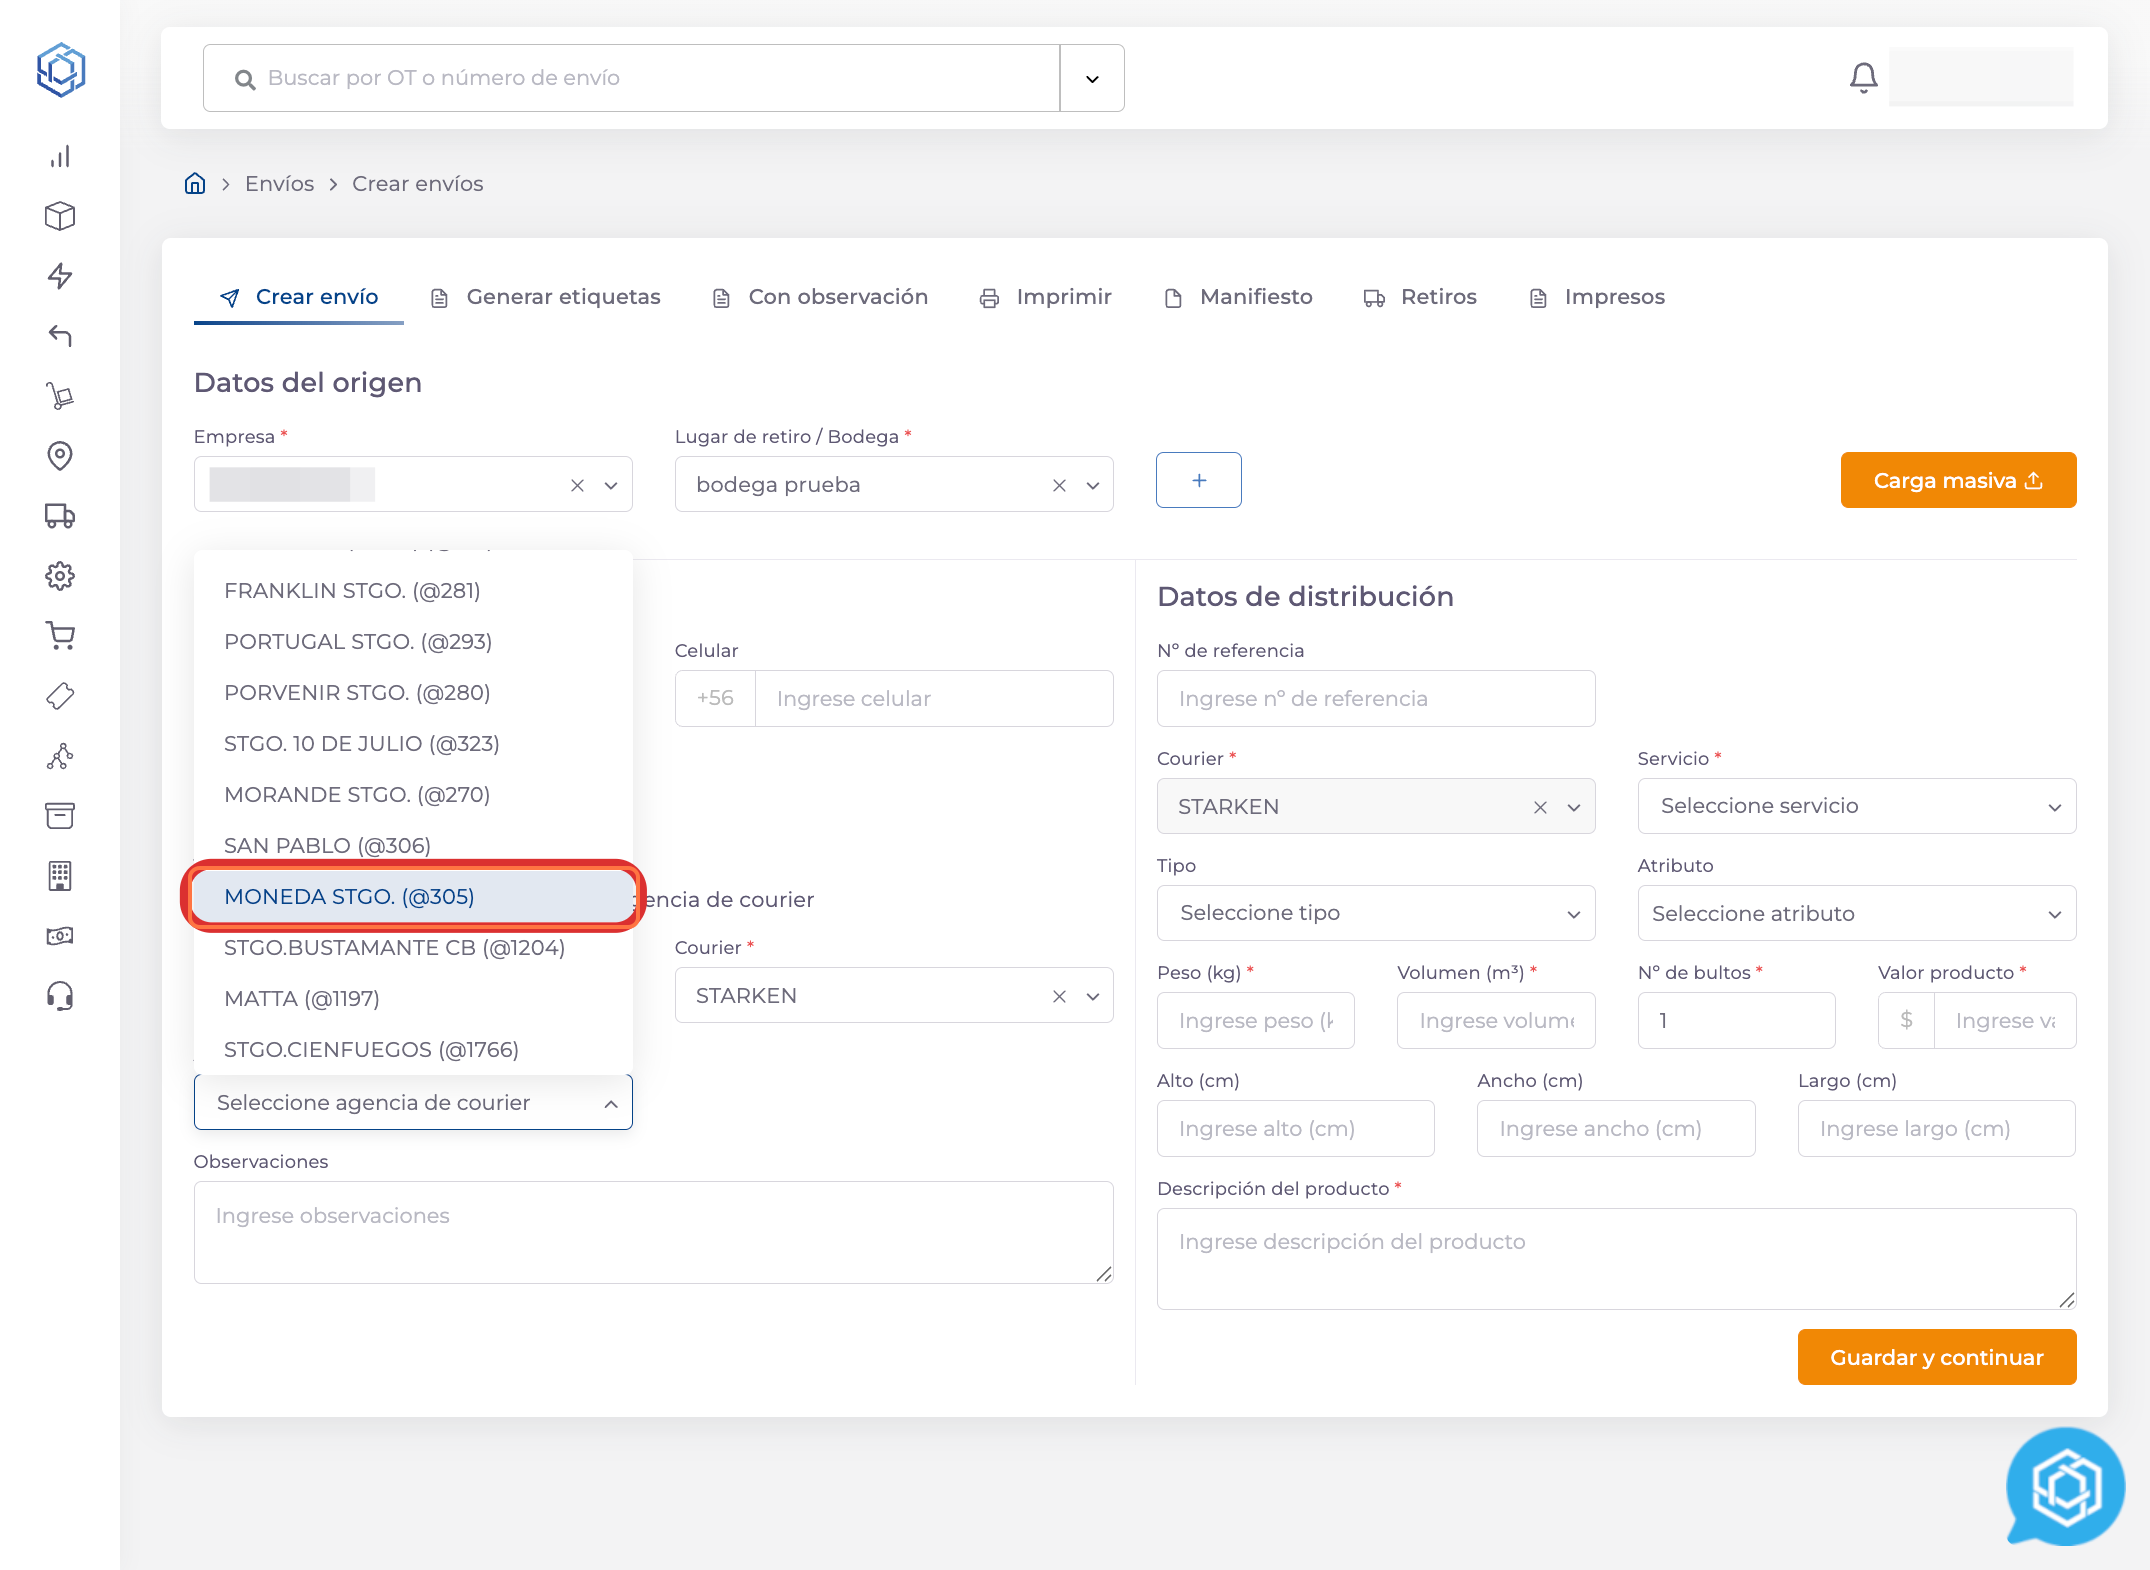Image resolution: width=2150 pixels, height=1570 pixels.
Task: Click the delivery truck sidebar icon
Action: 60,516
